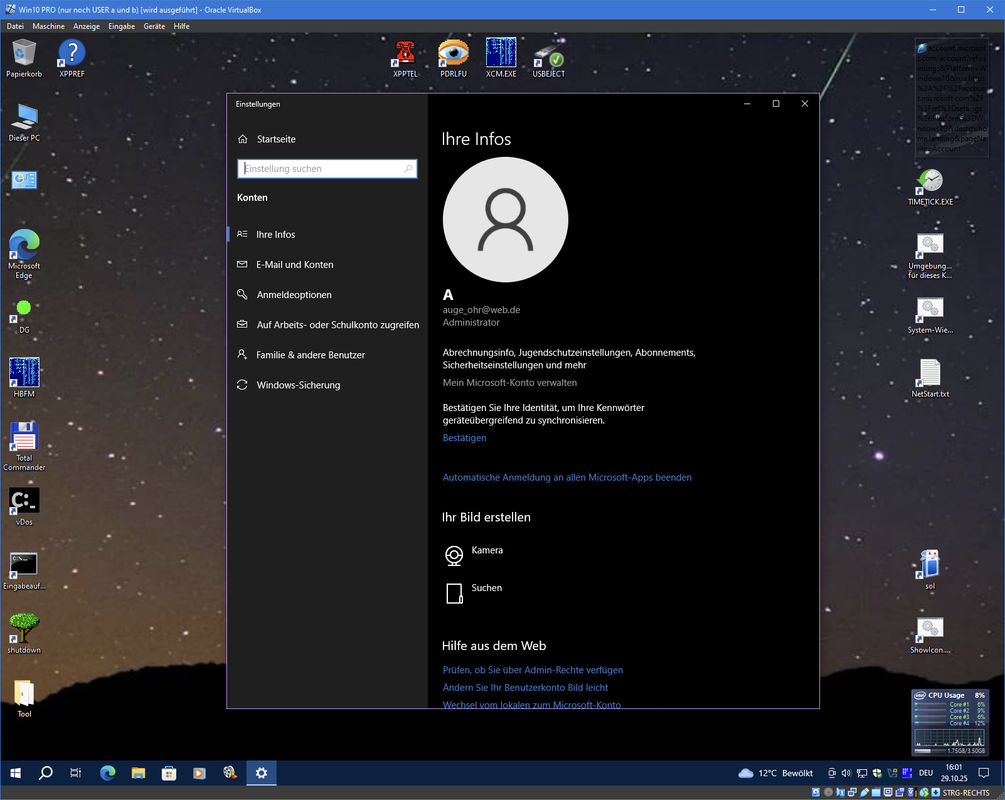Screen dimensions: 1005x800
Task: Open VirtualBox Datei menu
Action: point(15,26)
